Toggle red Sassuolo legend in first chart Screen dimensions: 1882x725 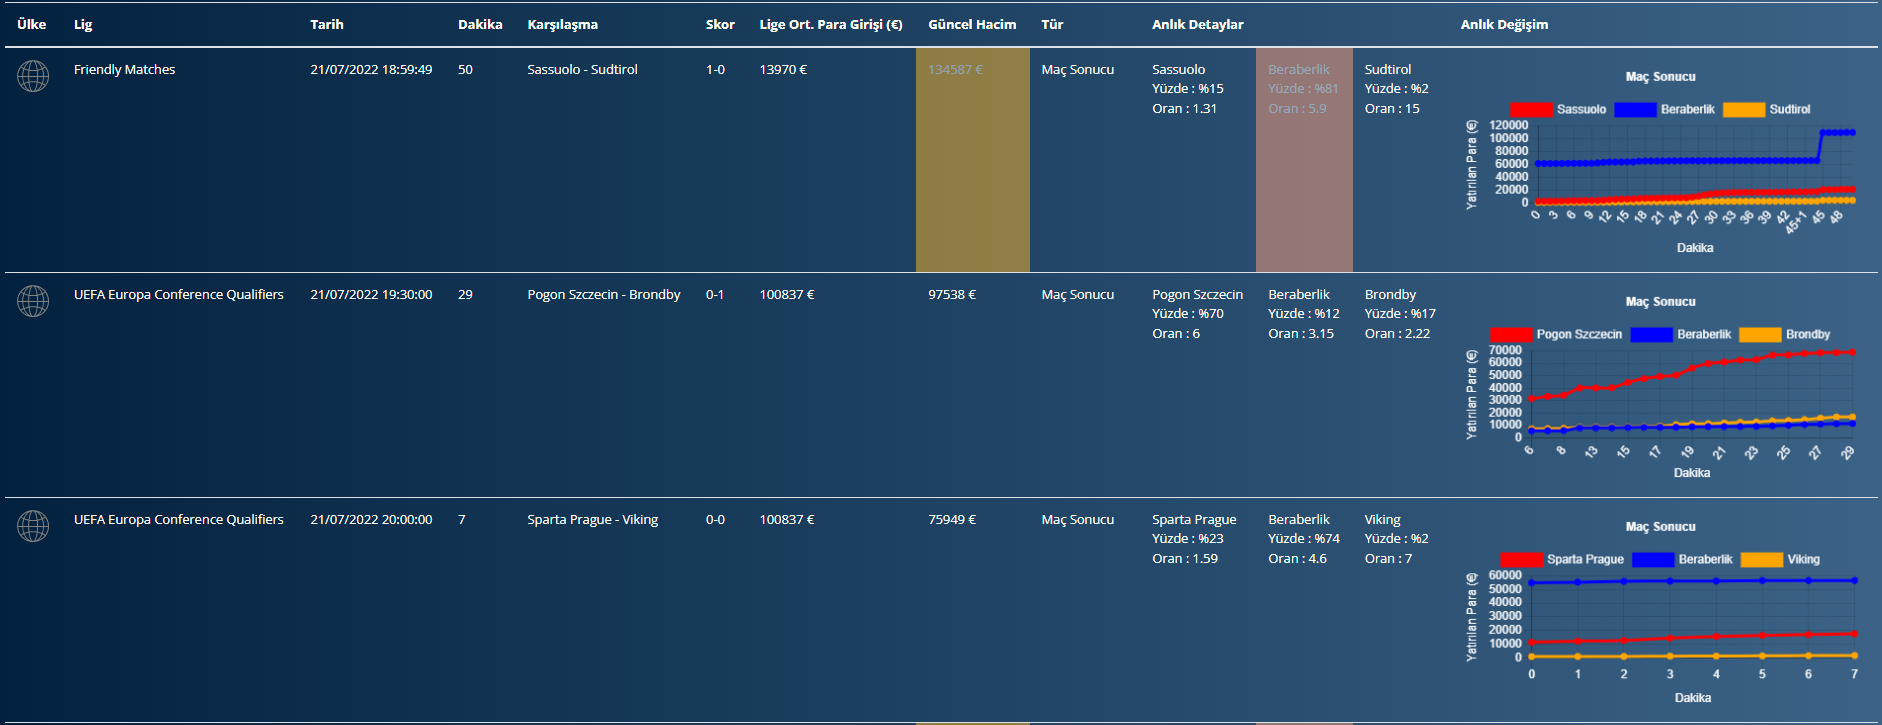pyautogui.click(x=1531, y=110)
